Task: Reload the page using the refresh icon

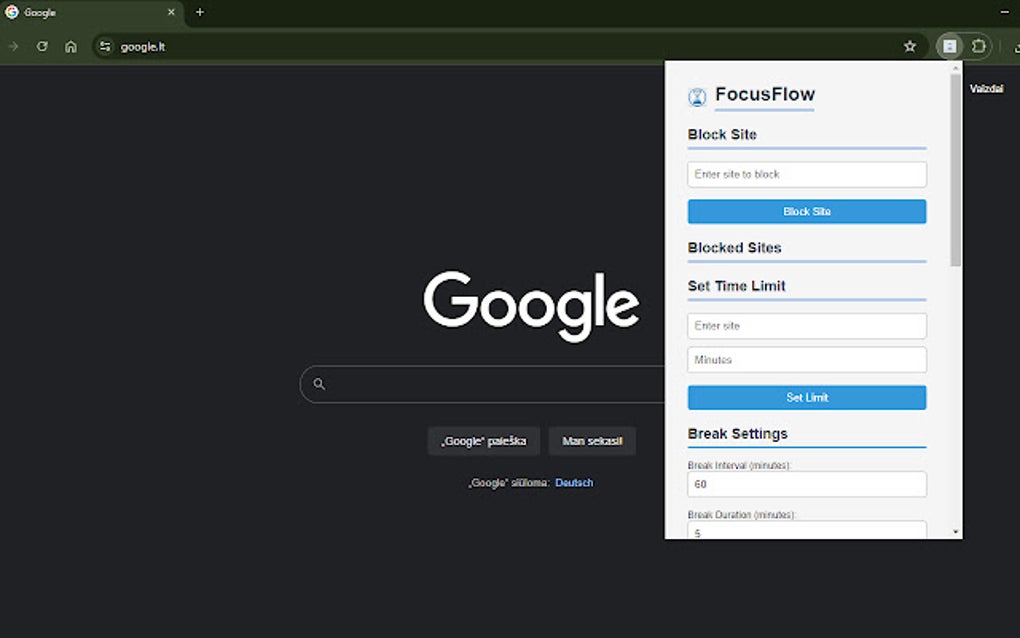Action: click(x=42, y=46)
